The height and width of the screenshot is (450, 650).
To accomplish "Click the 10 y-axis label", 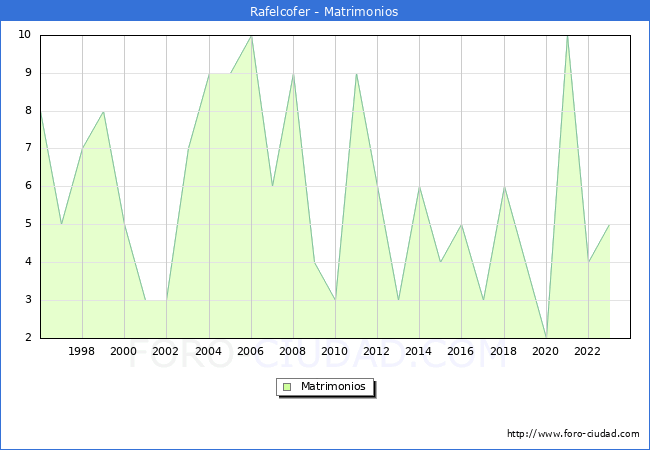I will (x=24, y=35).
